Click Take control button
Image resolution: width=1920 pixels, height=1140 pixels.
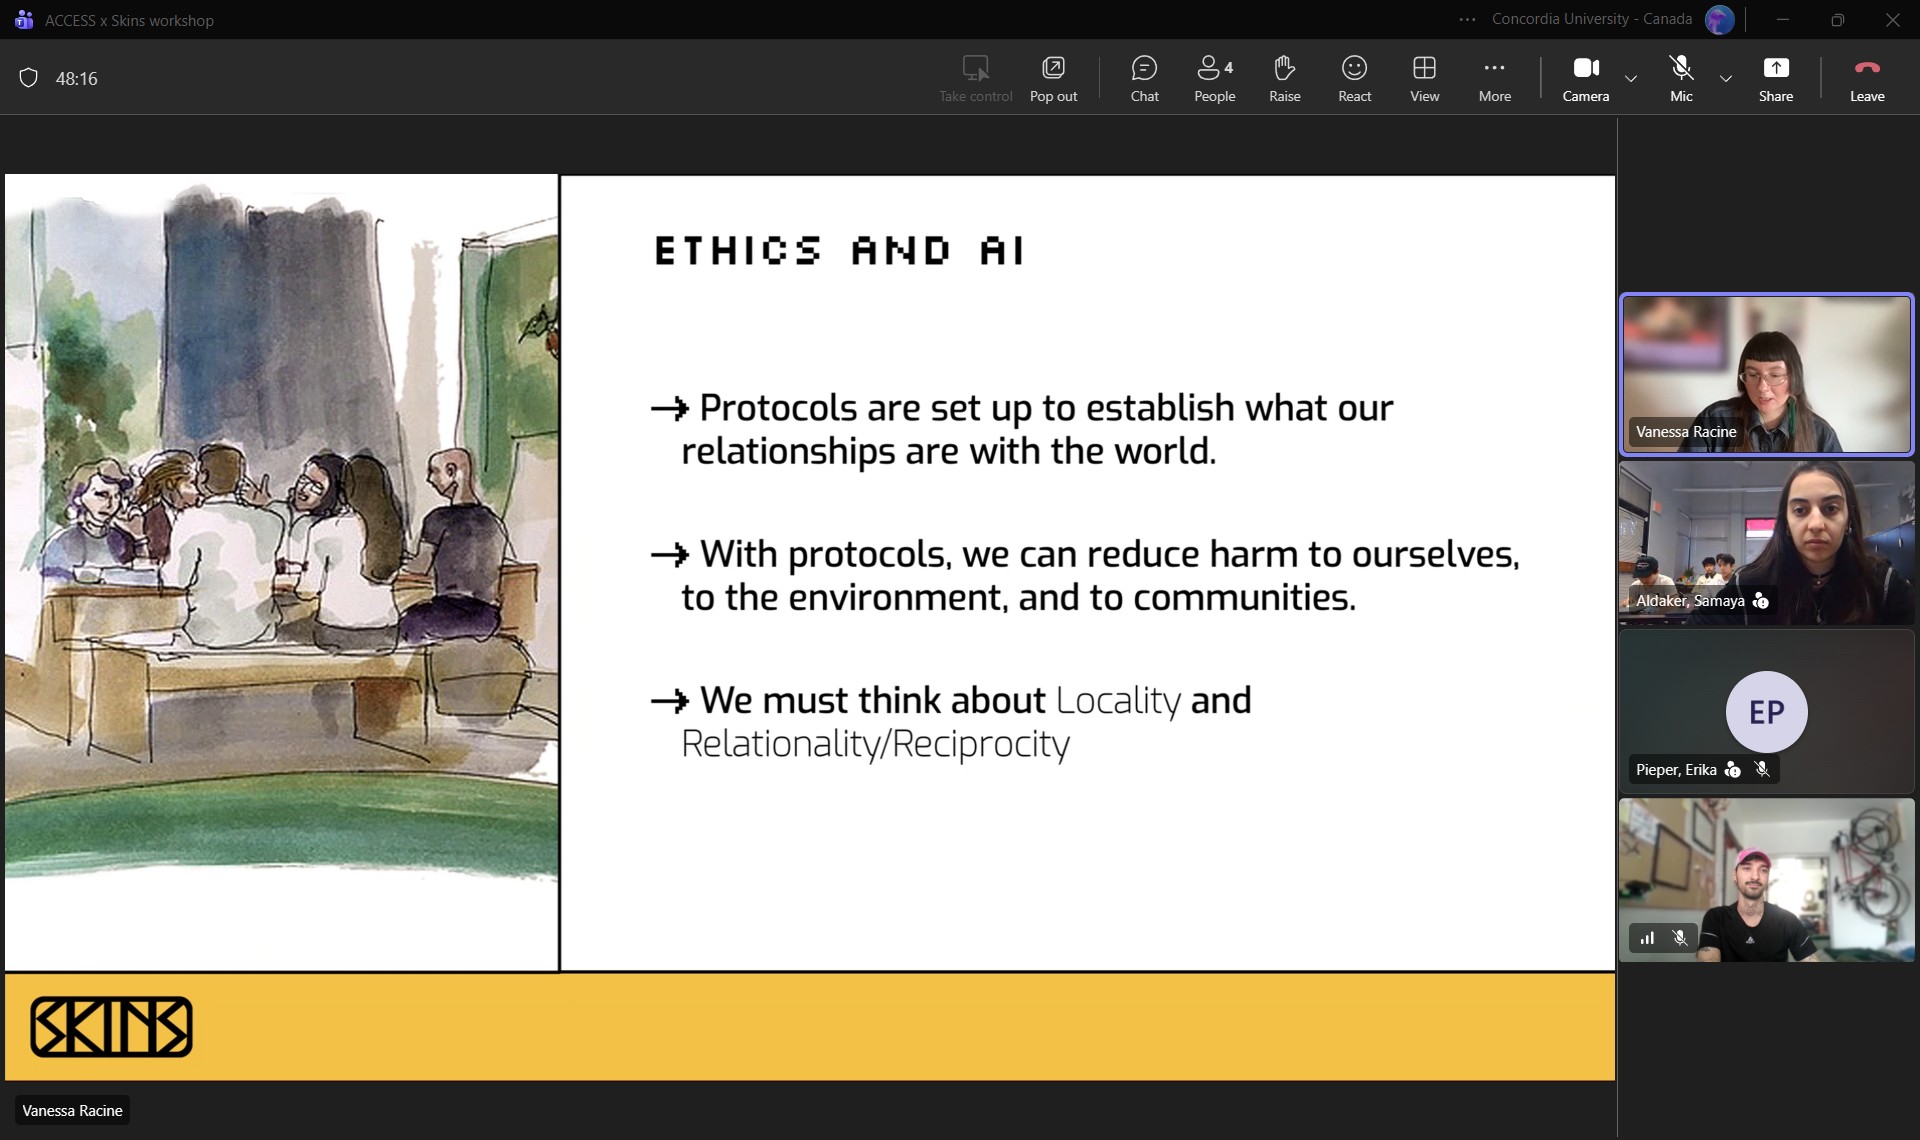(975, 78)
